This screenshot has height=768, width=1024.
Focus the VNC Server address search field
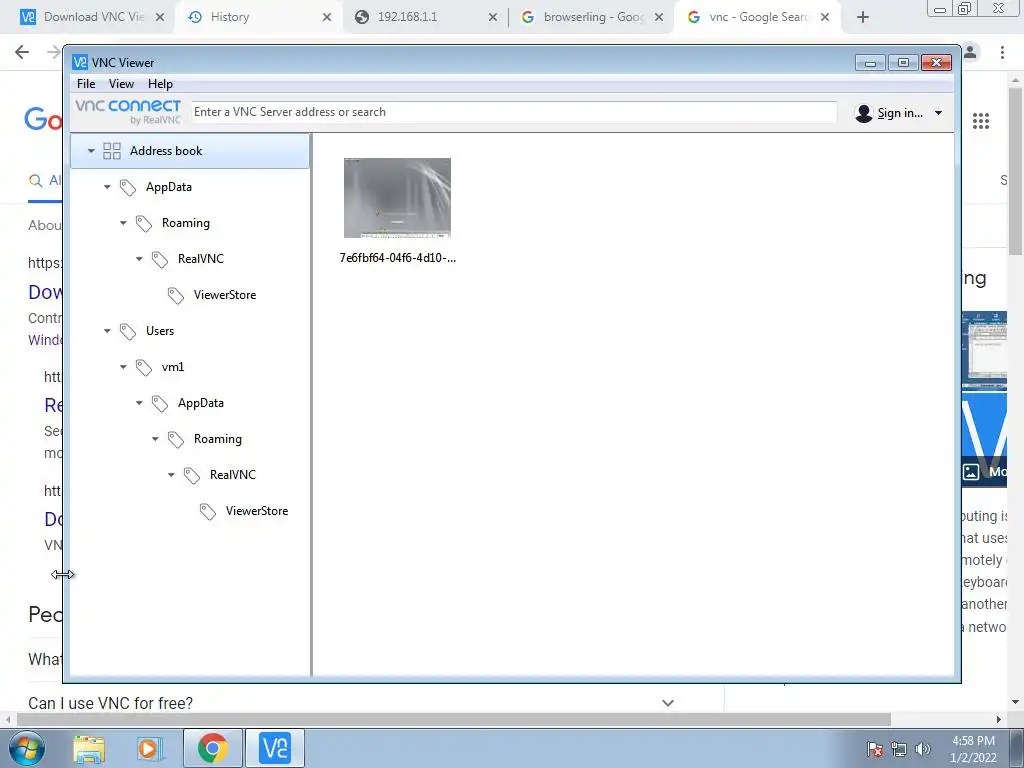513,112
